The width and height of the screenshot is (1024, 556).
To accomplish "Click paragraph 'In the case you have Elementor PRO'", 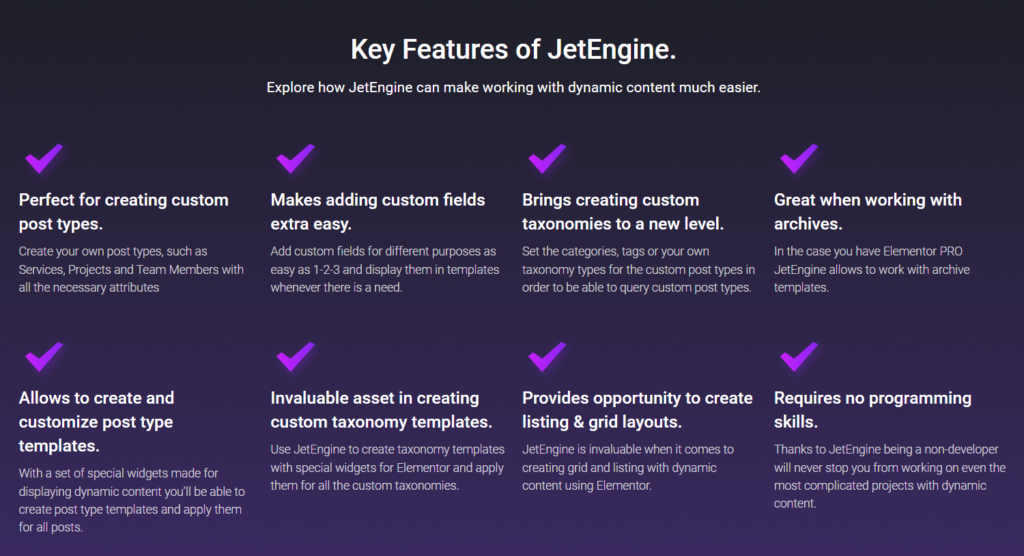I will click(872, 269).
